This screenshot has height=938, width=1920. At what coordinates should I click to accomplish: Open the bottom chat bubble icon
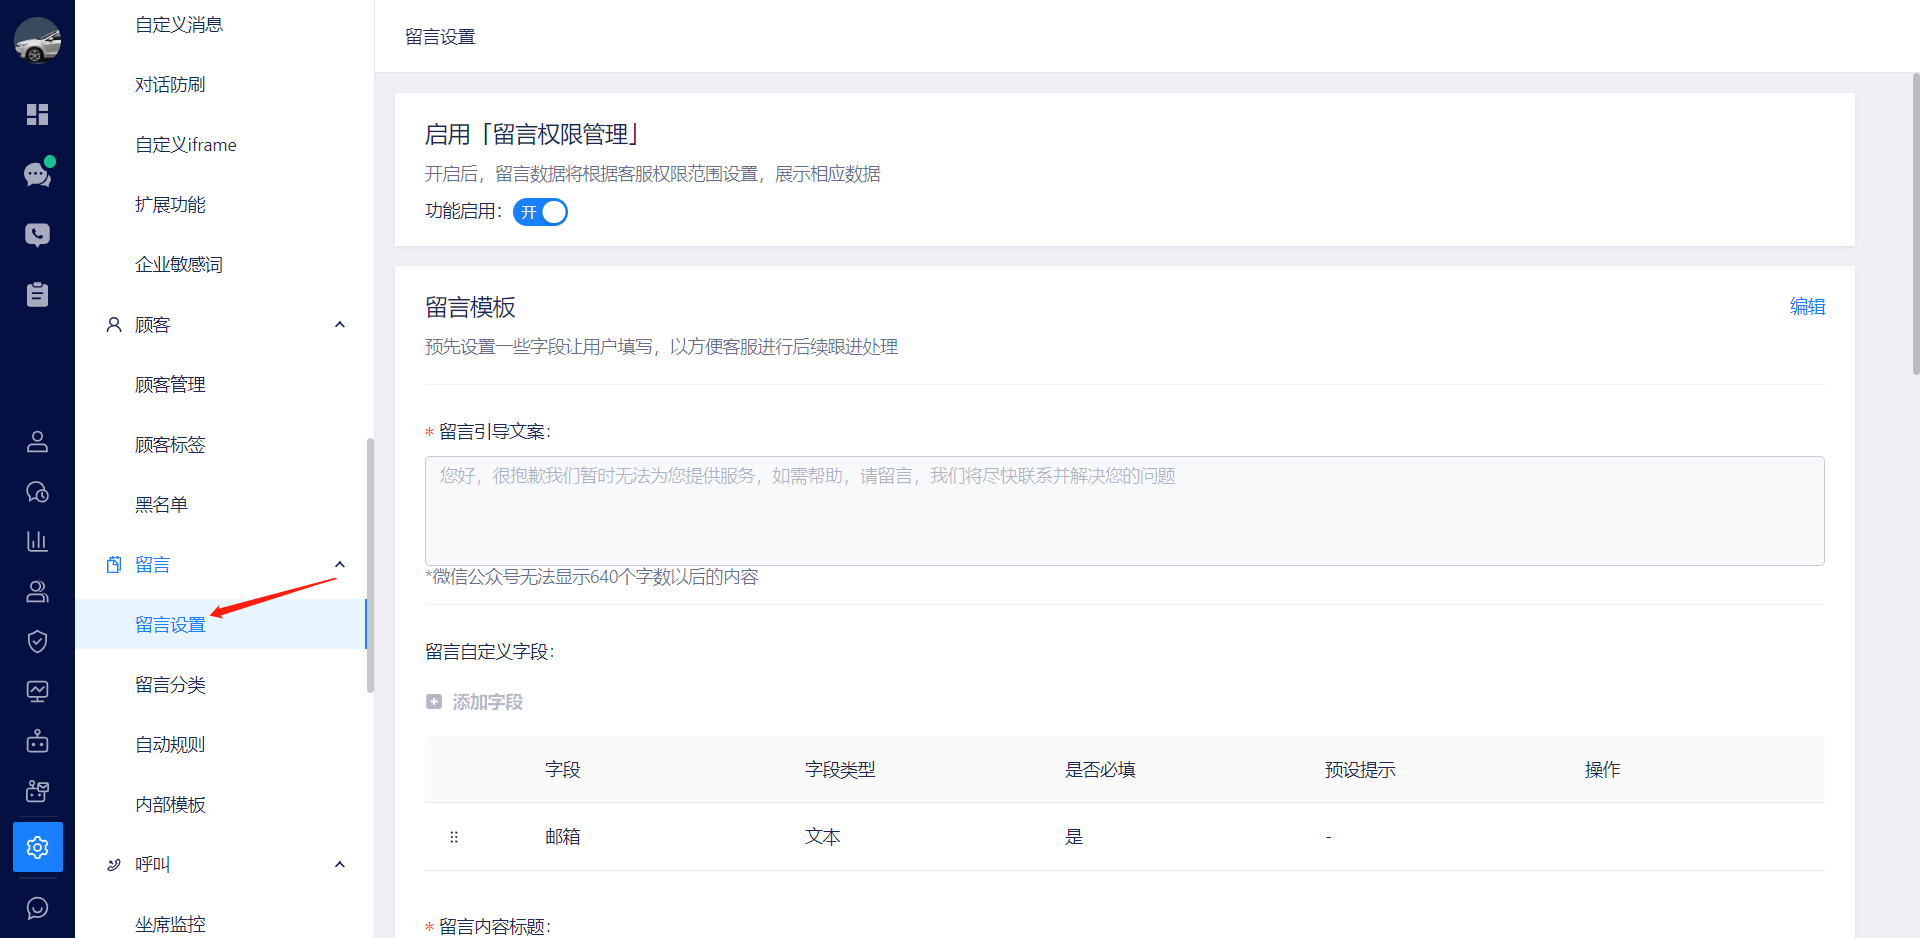click(37, 908)
